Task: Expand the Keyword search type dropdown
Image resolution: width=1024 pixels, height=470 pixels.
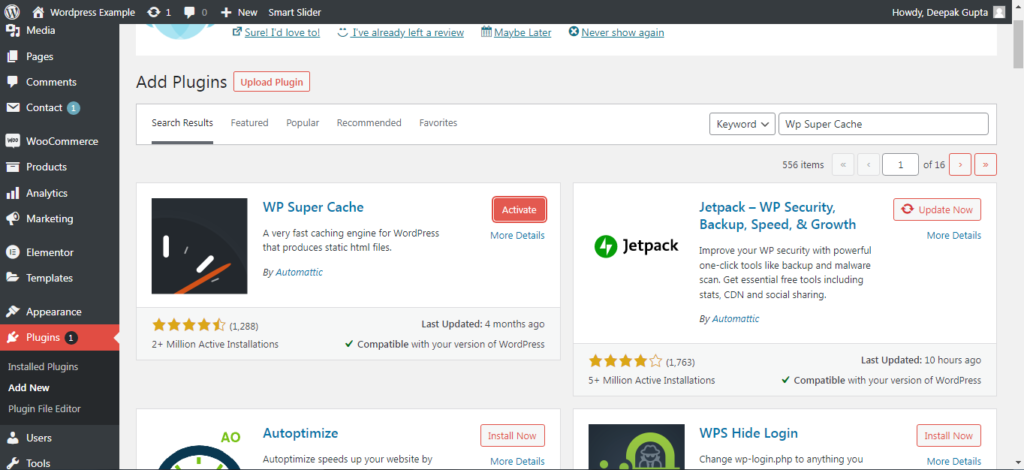Action: pos(742,124)
